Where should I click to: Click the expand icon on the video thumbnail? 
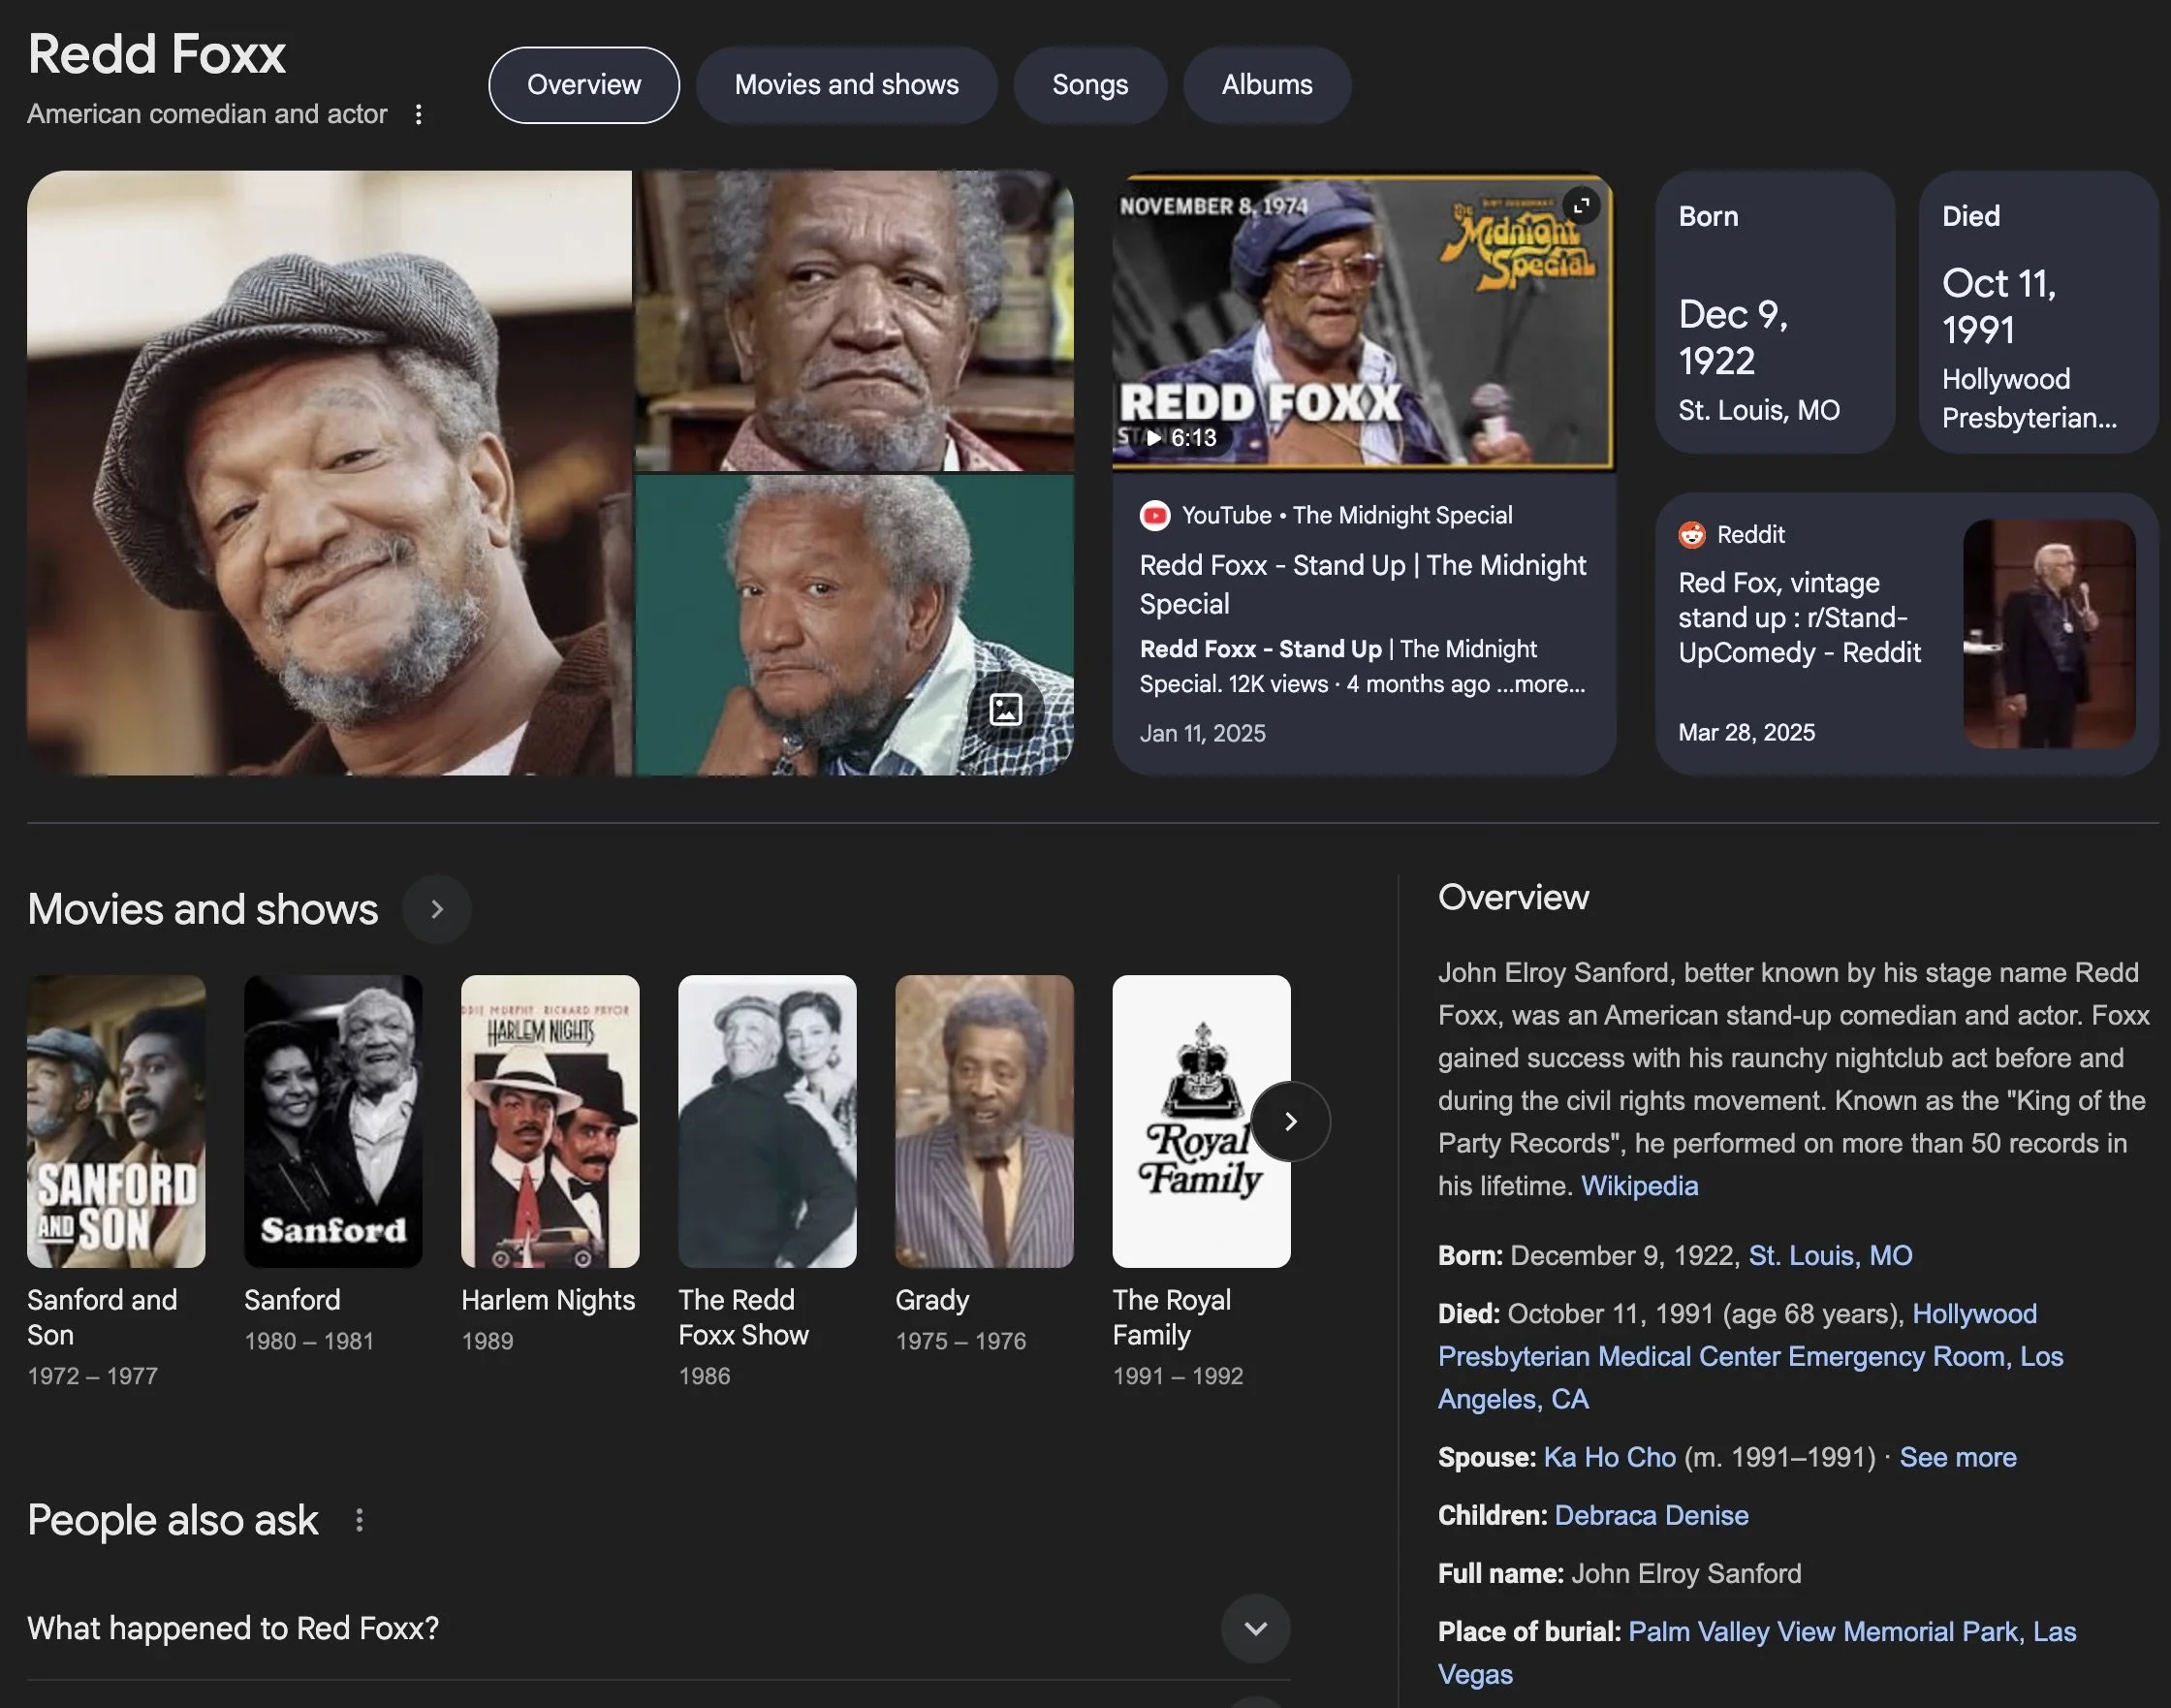point(1581,205)
